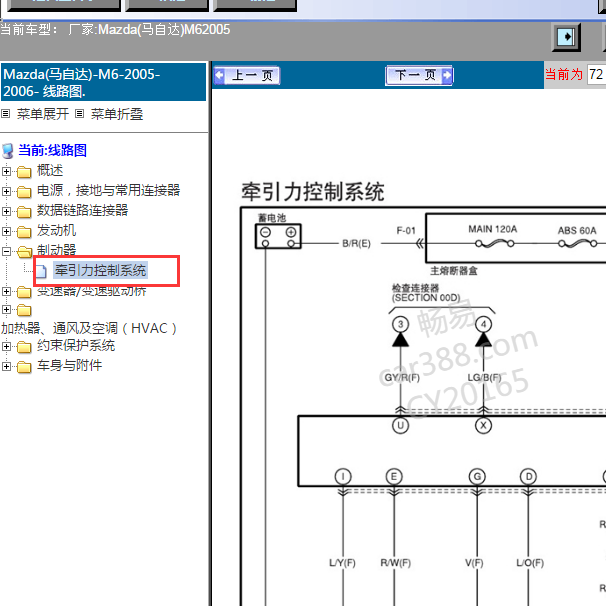Click the open 制动器 folder icon
The width and height of the screenshot is (606, 606).
click(24, 252)
